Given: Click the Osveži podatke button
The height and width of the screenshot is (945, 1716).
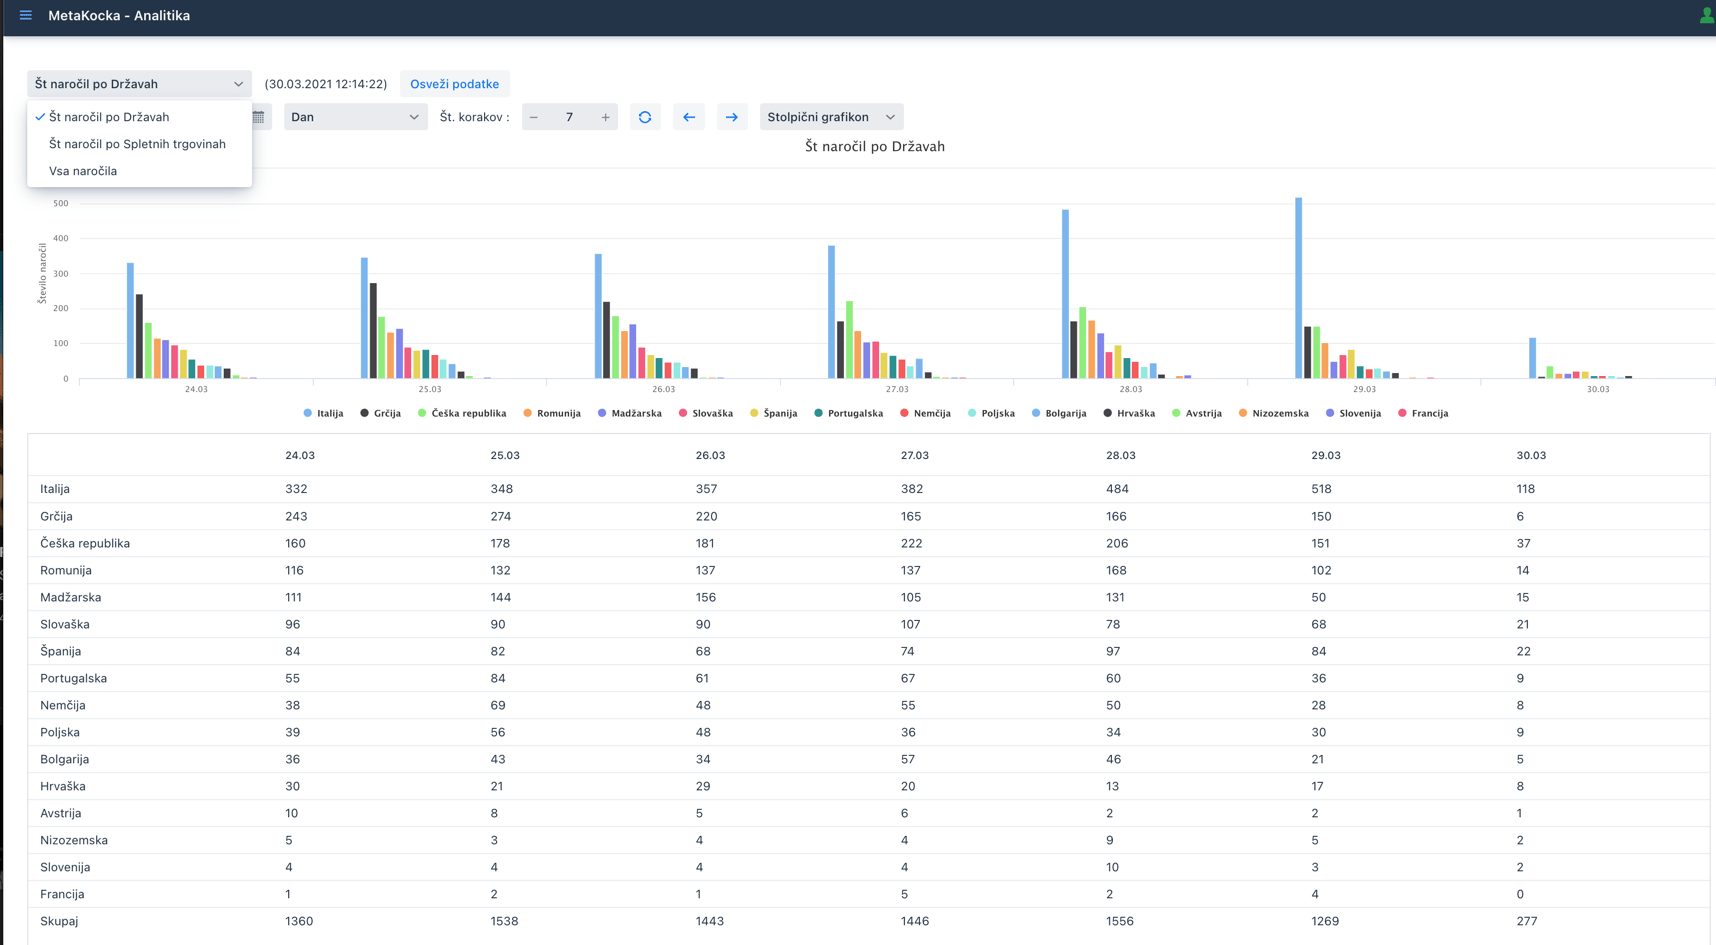Looking at the screenshot, I should (454, 84).
